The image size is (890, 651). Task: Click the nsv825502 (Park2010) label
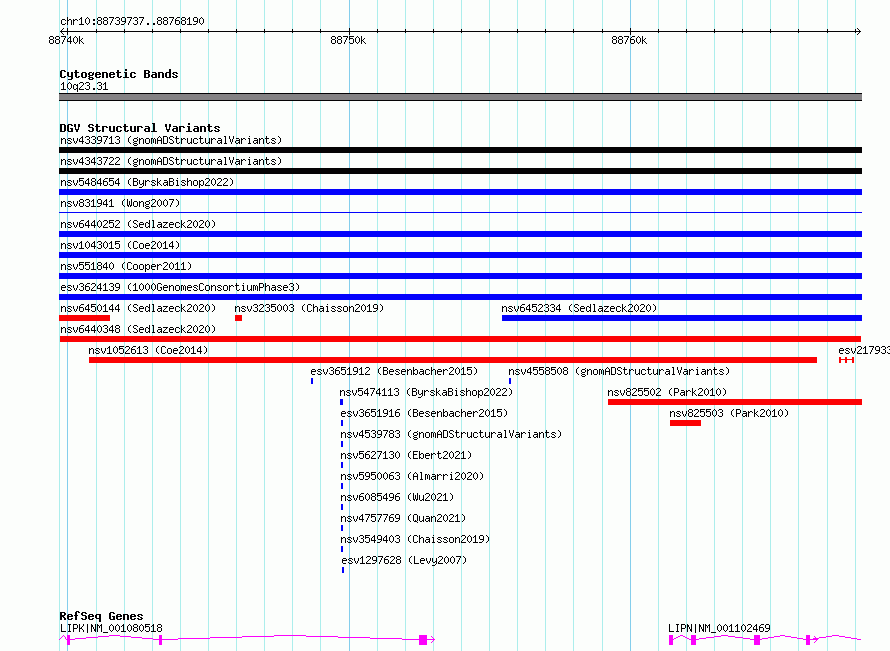[667, 392]
